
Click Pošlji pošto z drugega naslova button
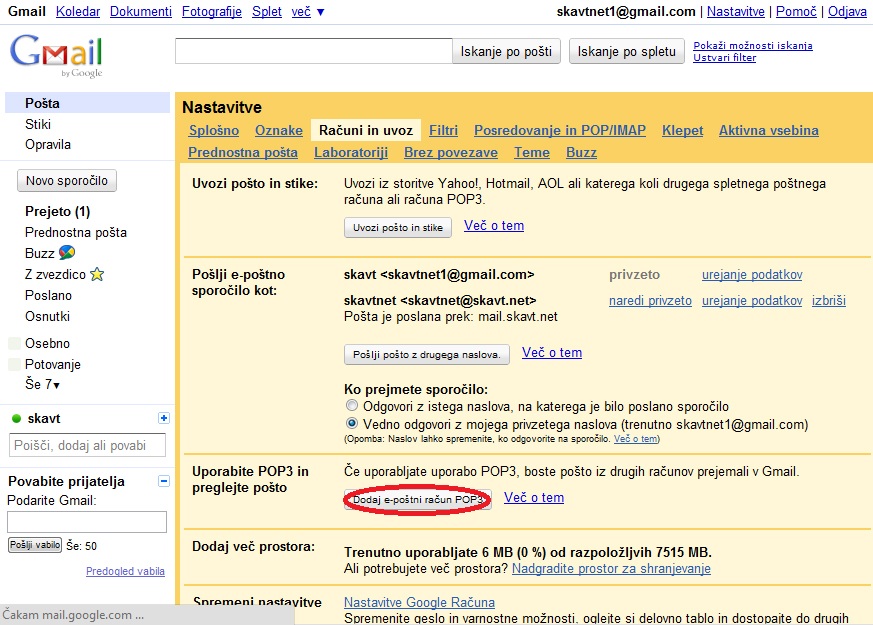tap(426, 354)
